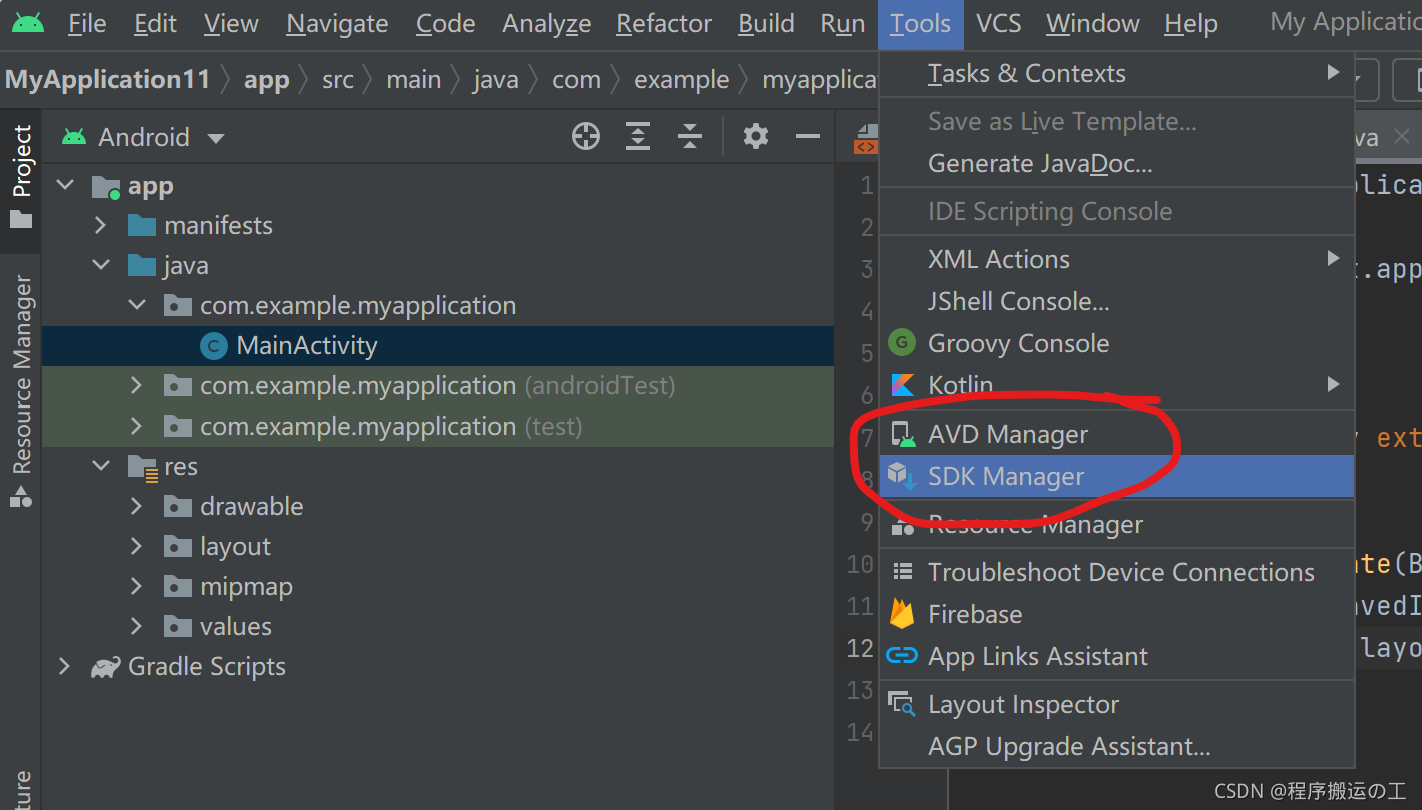The width and height of the screenshot is (1422, 810).
Task: Click the Groovy Console G icon
Action: 902,343
